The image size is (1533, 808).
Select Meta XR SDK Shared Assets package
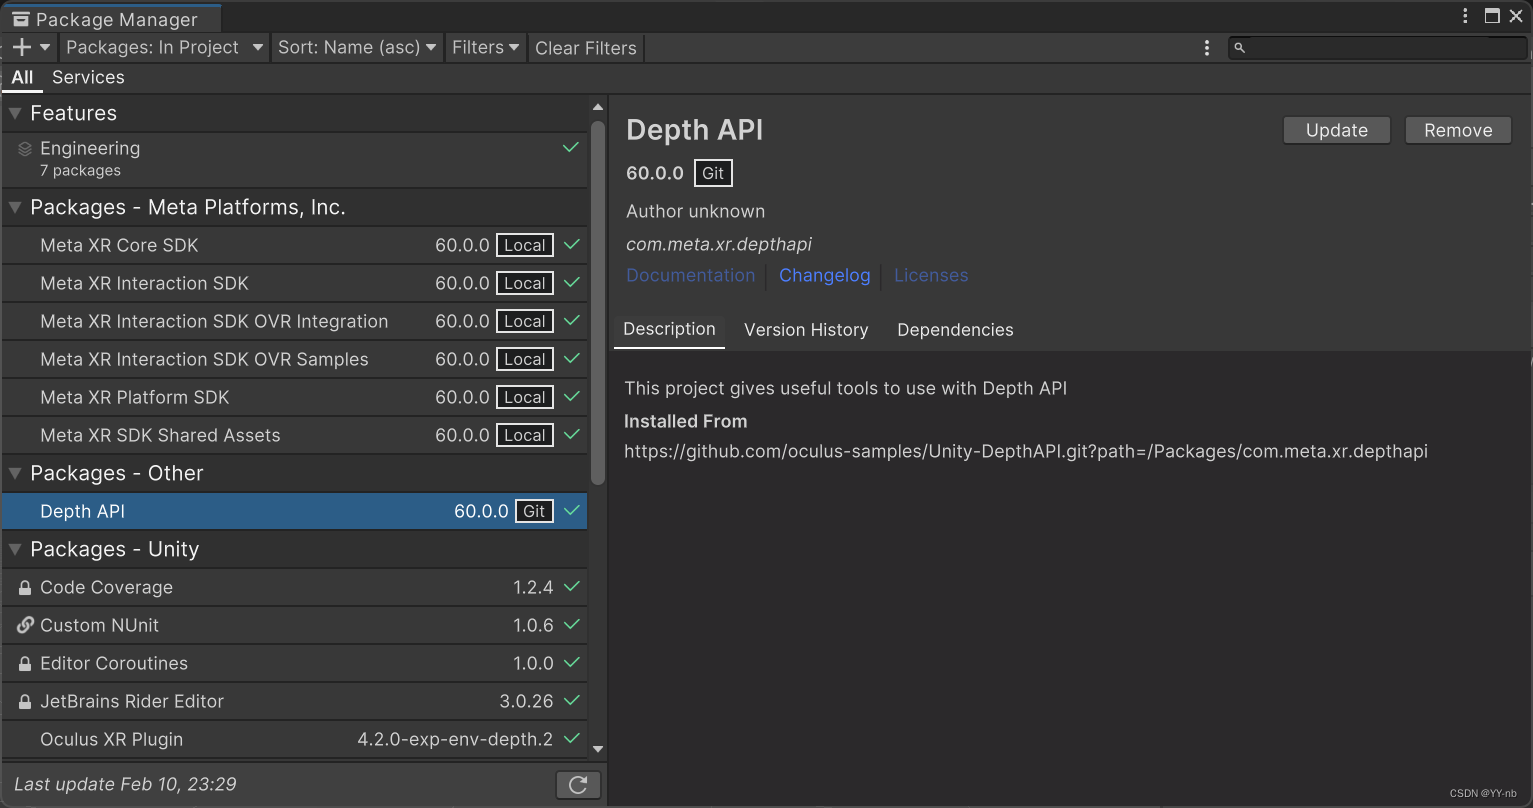click(294, 435)
